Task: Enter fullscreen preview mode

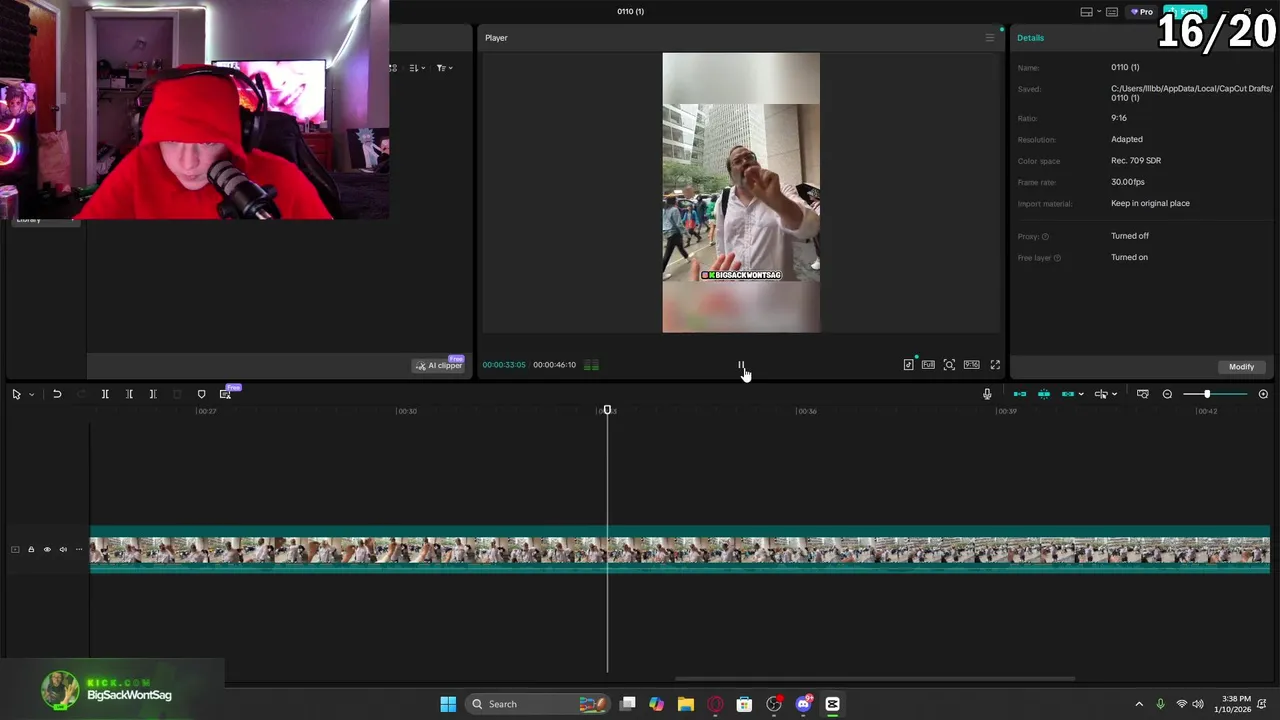Action: click(995, 365)
